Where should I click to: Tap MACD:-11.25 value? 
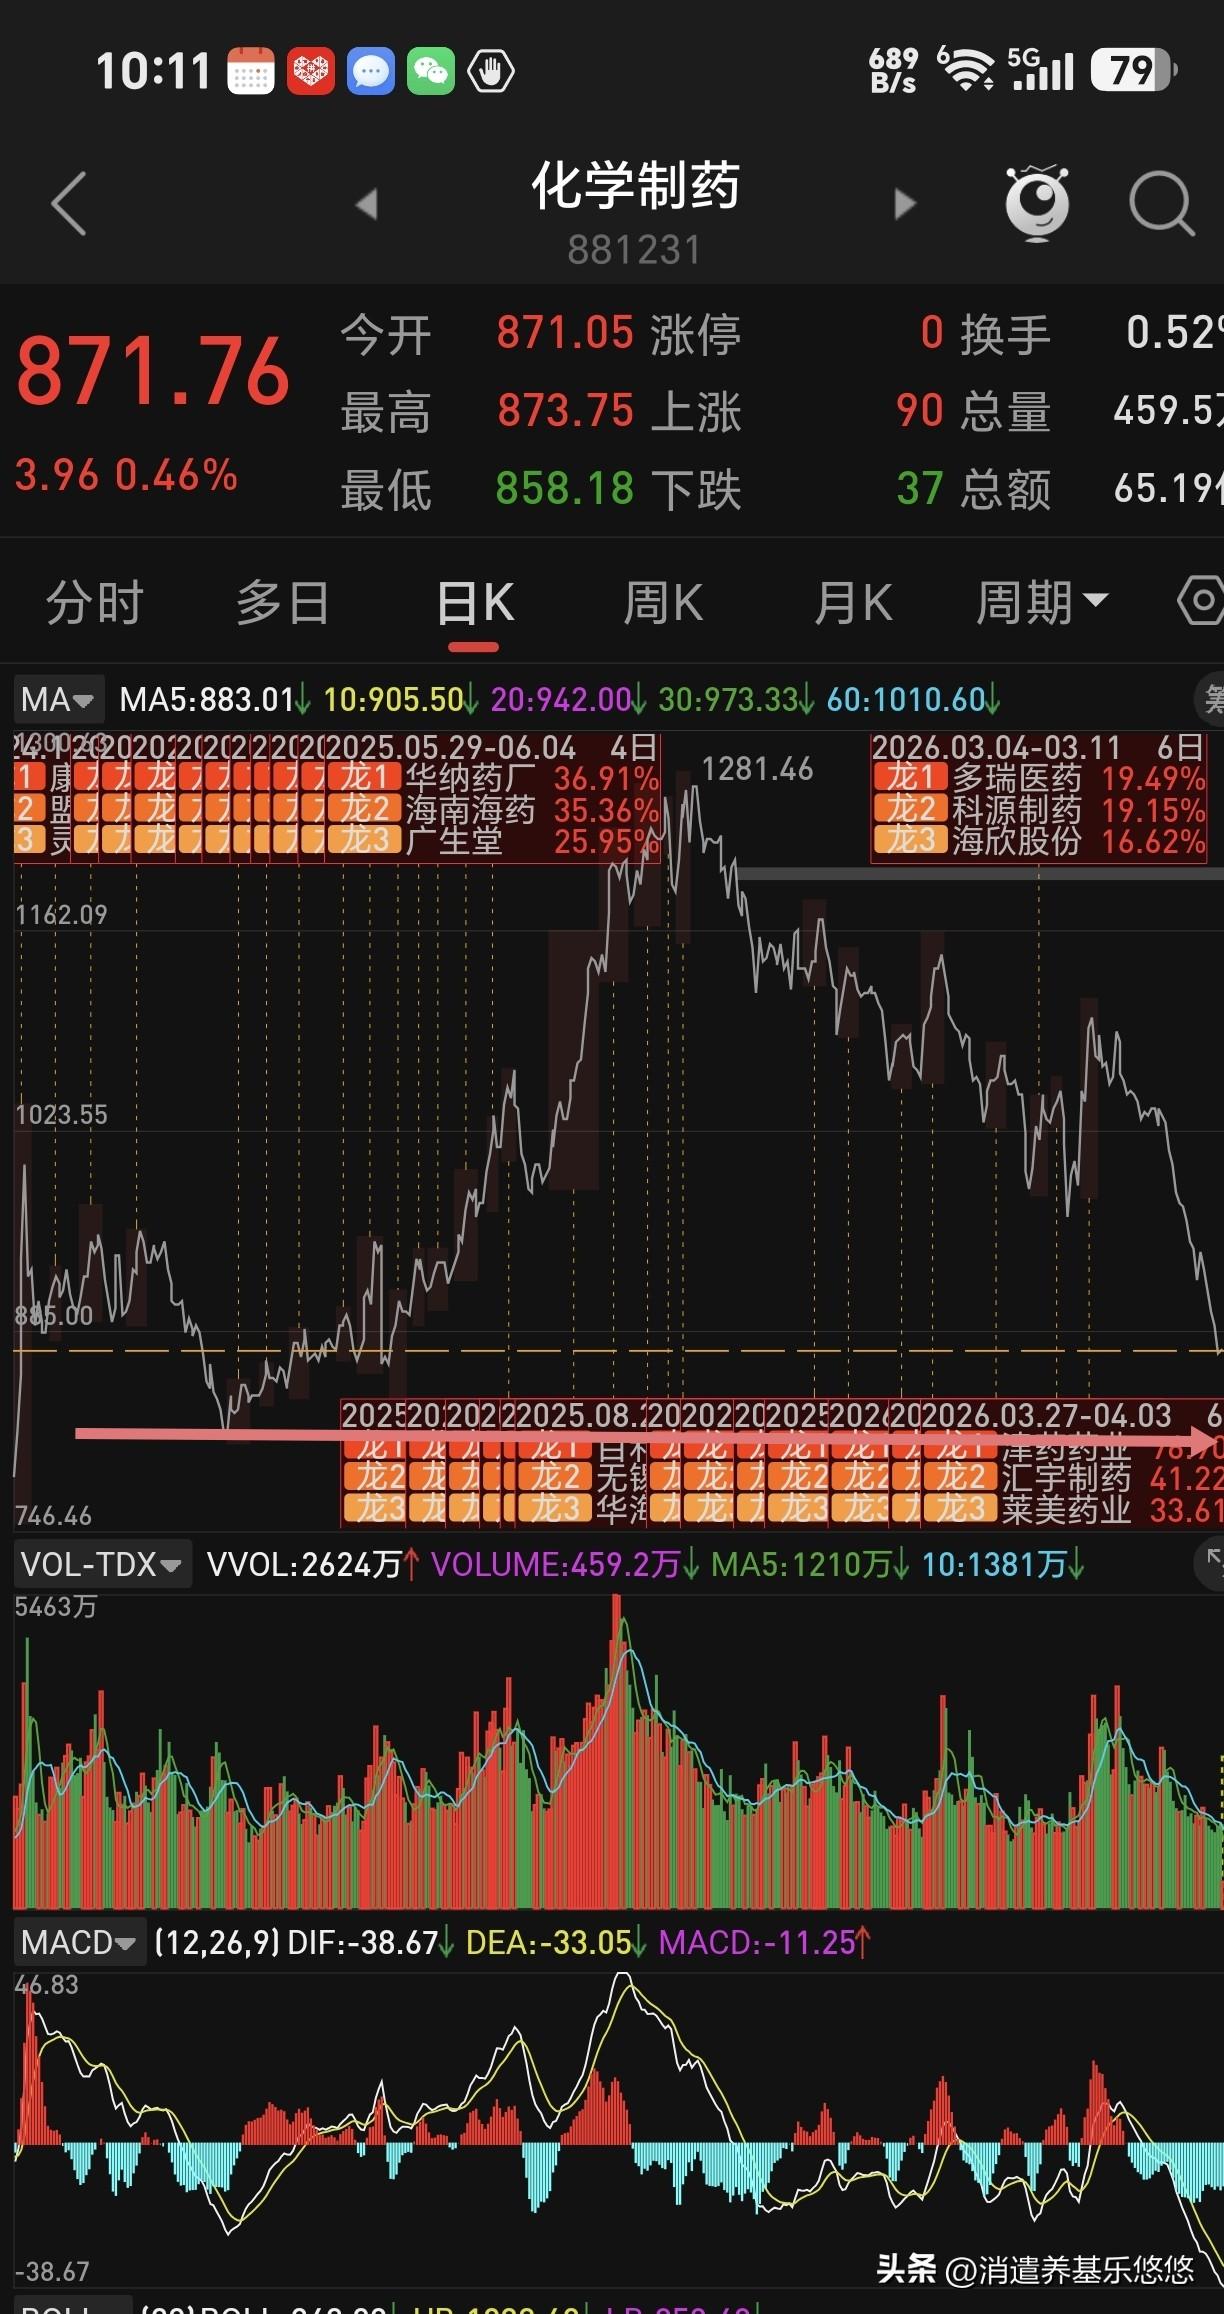click(x=765, y=1942)
